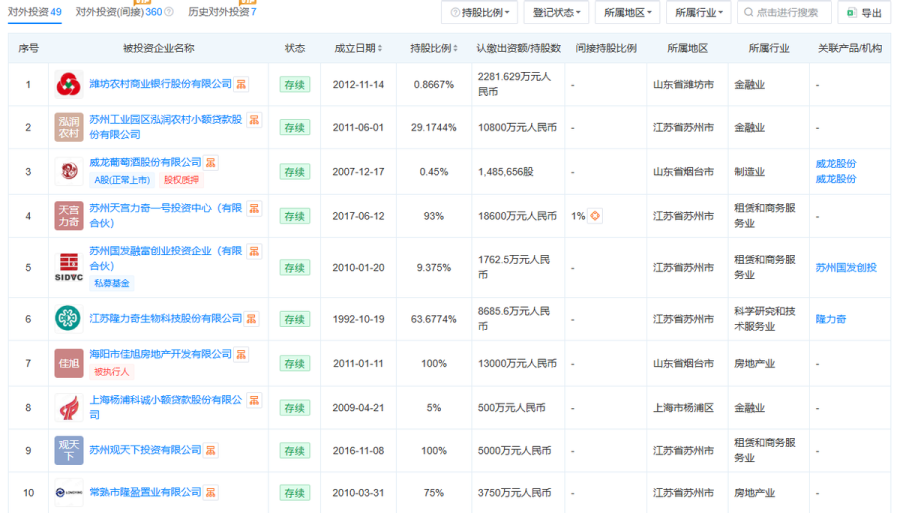Click chart icon beside 常熟市隆盈置业有限公司
900x513 pixels.
pyautogui.click(x=212, y=492)
